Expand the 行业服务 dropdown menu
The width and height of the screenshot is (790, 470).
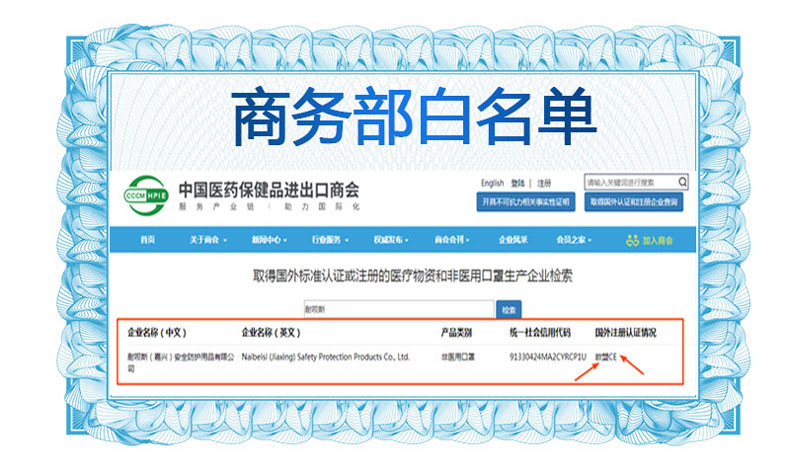(330, 240)
